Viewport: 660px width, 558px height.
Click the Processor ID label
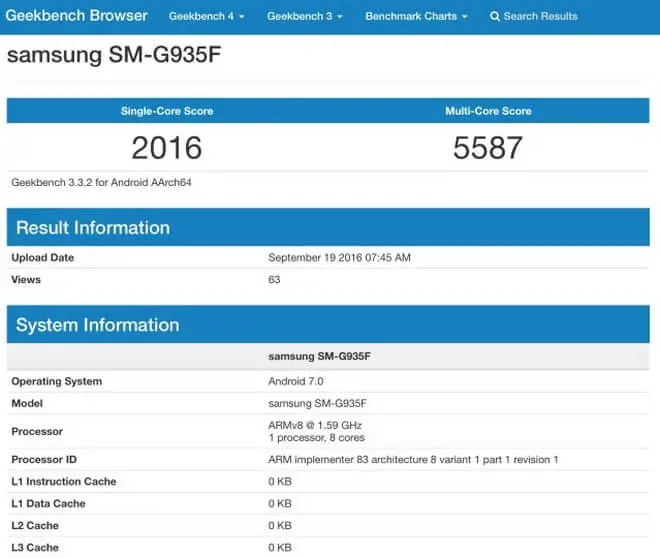44,460
